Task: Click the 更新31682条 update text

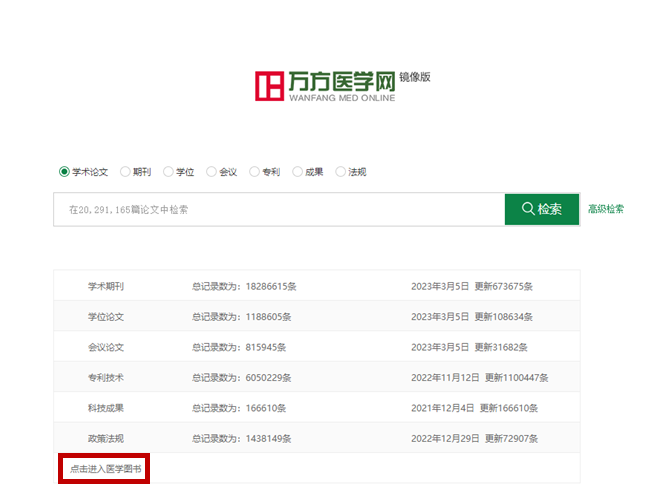Action: (501, 347)
